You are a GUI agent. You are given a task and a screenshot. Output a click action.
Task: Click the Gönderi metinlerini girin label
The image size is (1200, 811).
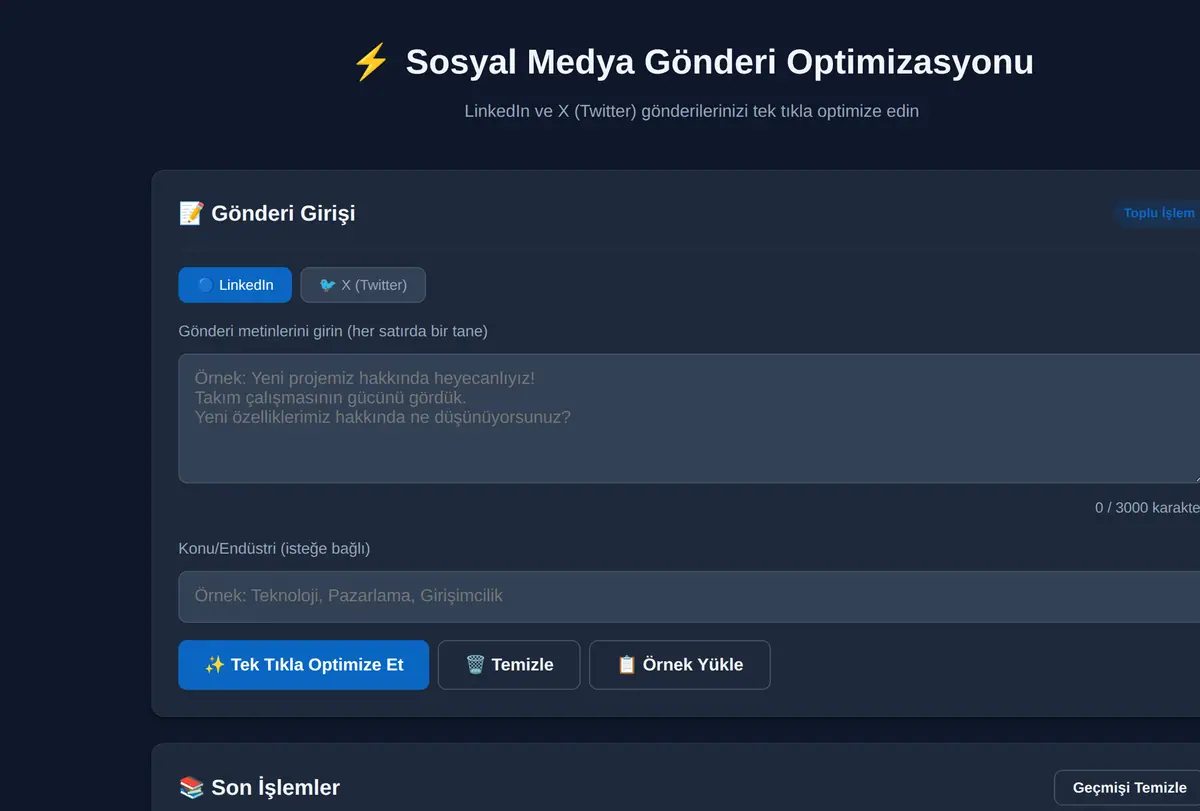pos(333,331)
